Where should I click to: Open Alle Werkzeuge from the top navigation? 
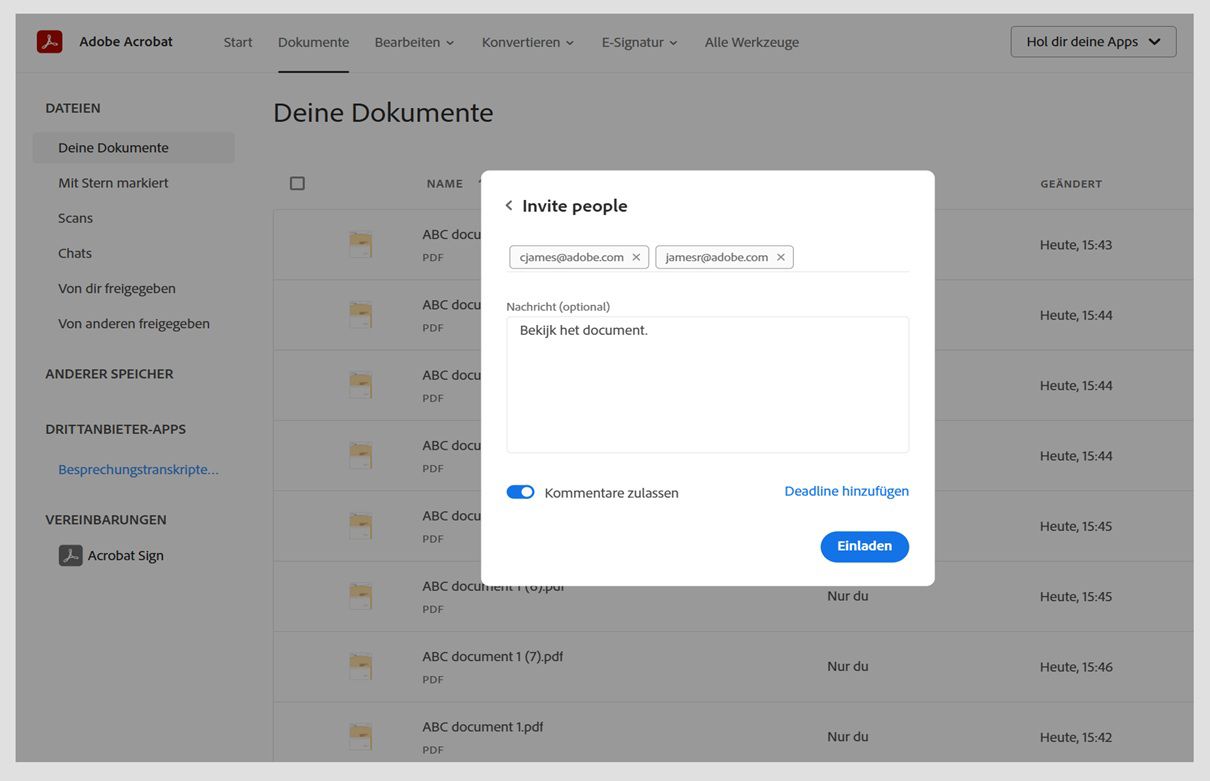click(751, 42)
